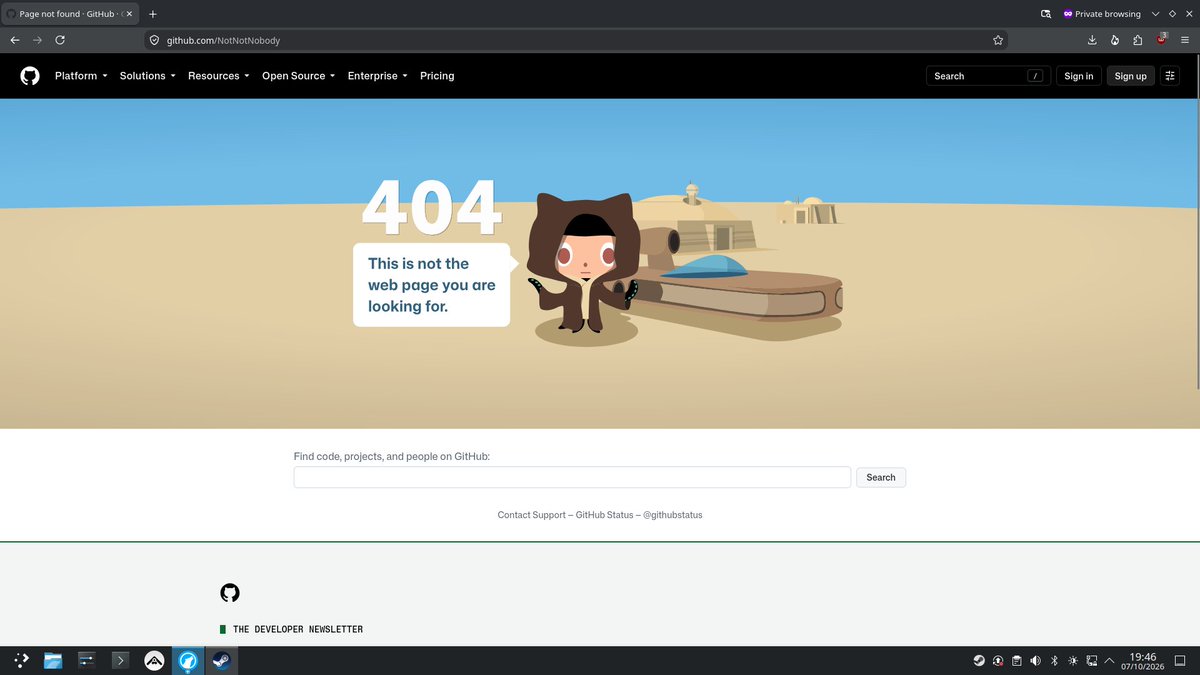Switch to the blue browser taskbar icon
The height and width of the screenshot is (675, 1200).
tap(187, 660)
